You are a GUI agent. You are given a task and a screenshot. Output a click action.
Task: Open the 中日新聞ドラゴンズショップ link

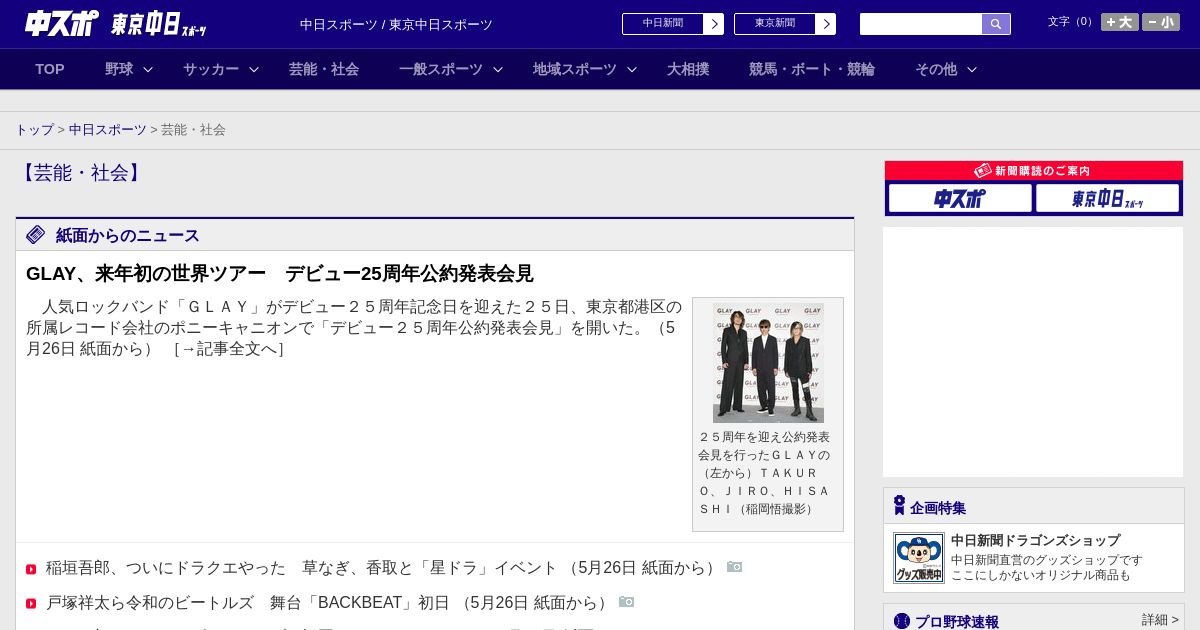tap(1035, 540)
